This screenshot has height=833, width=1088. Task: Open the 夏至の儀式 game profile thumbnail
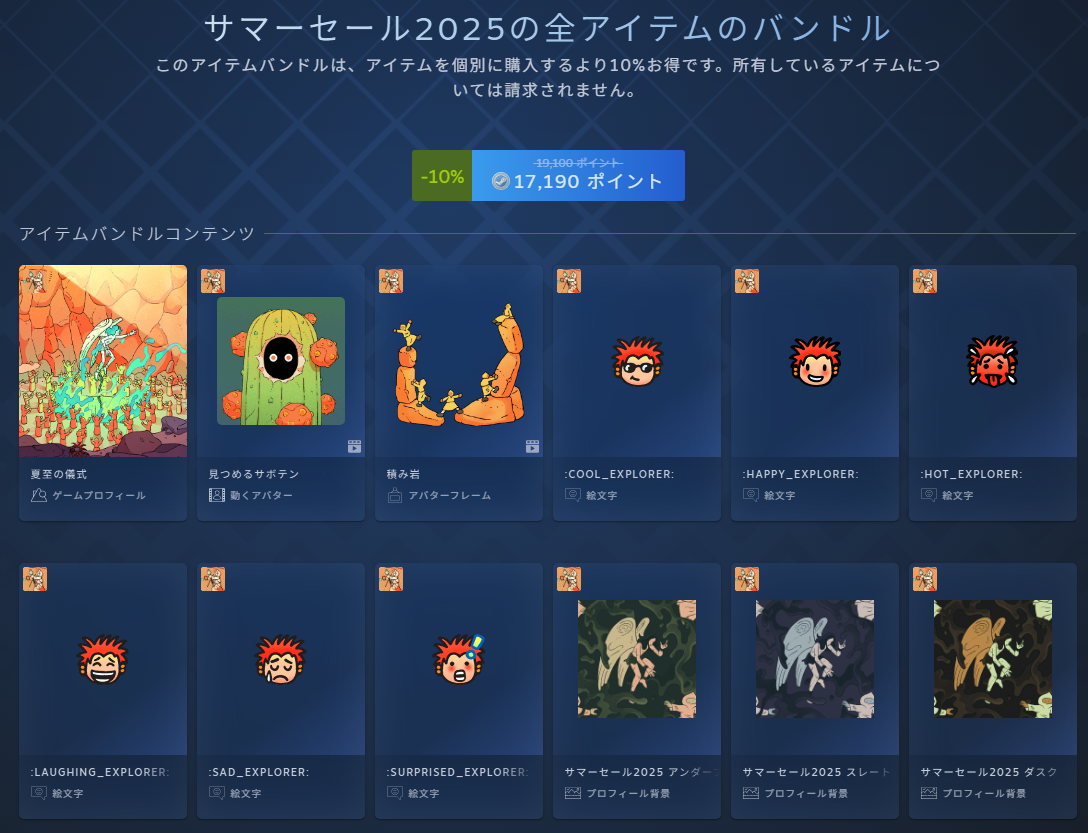(103, 361)
